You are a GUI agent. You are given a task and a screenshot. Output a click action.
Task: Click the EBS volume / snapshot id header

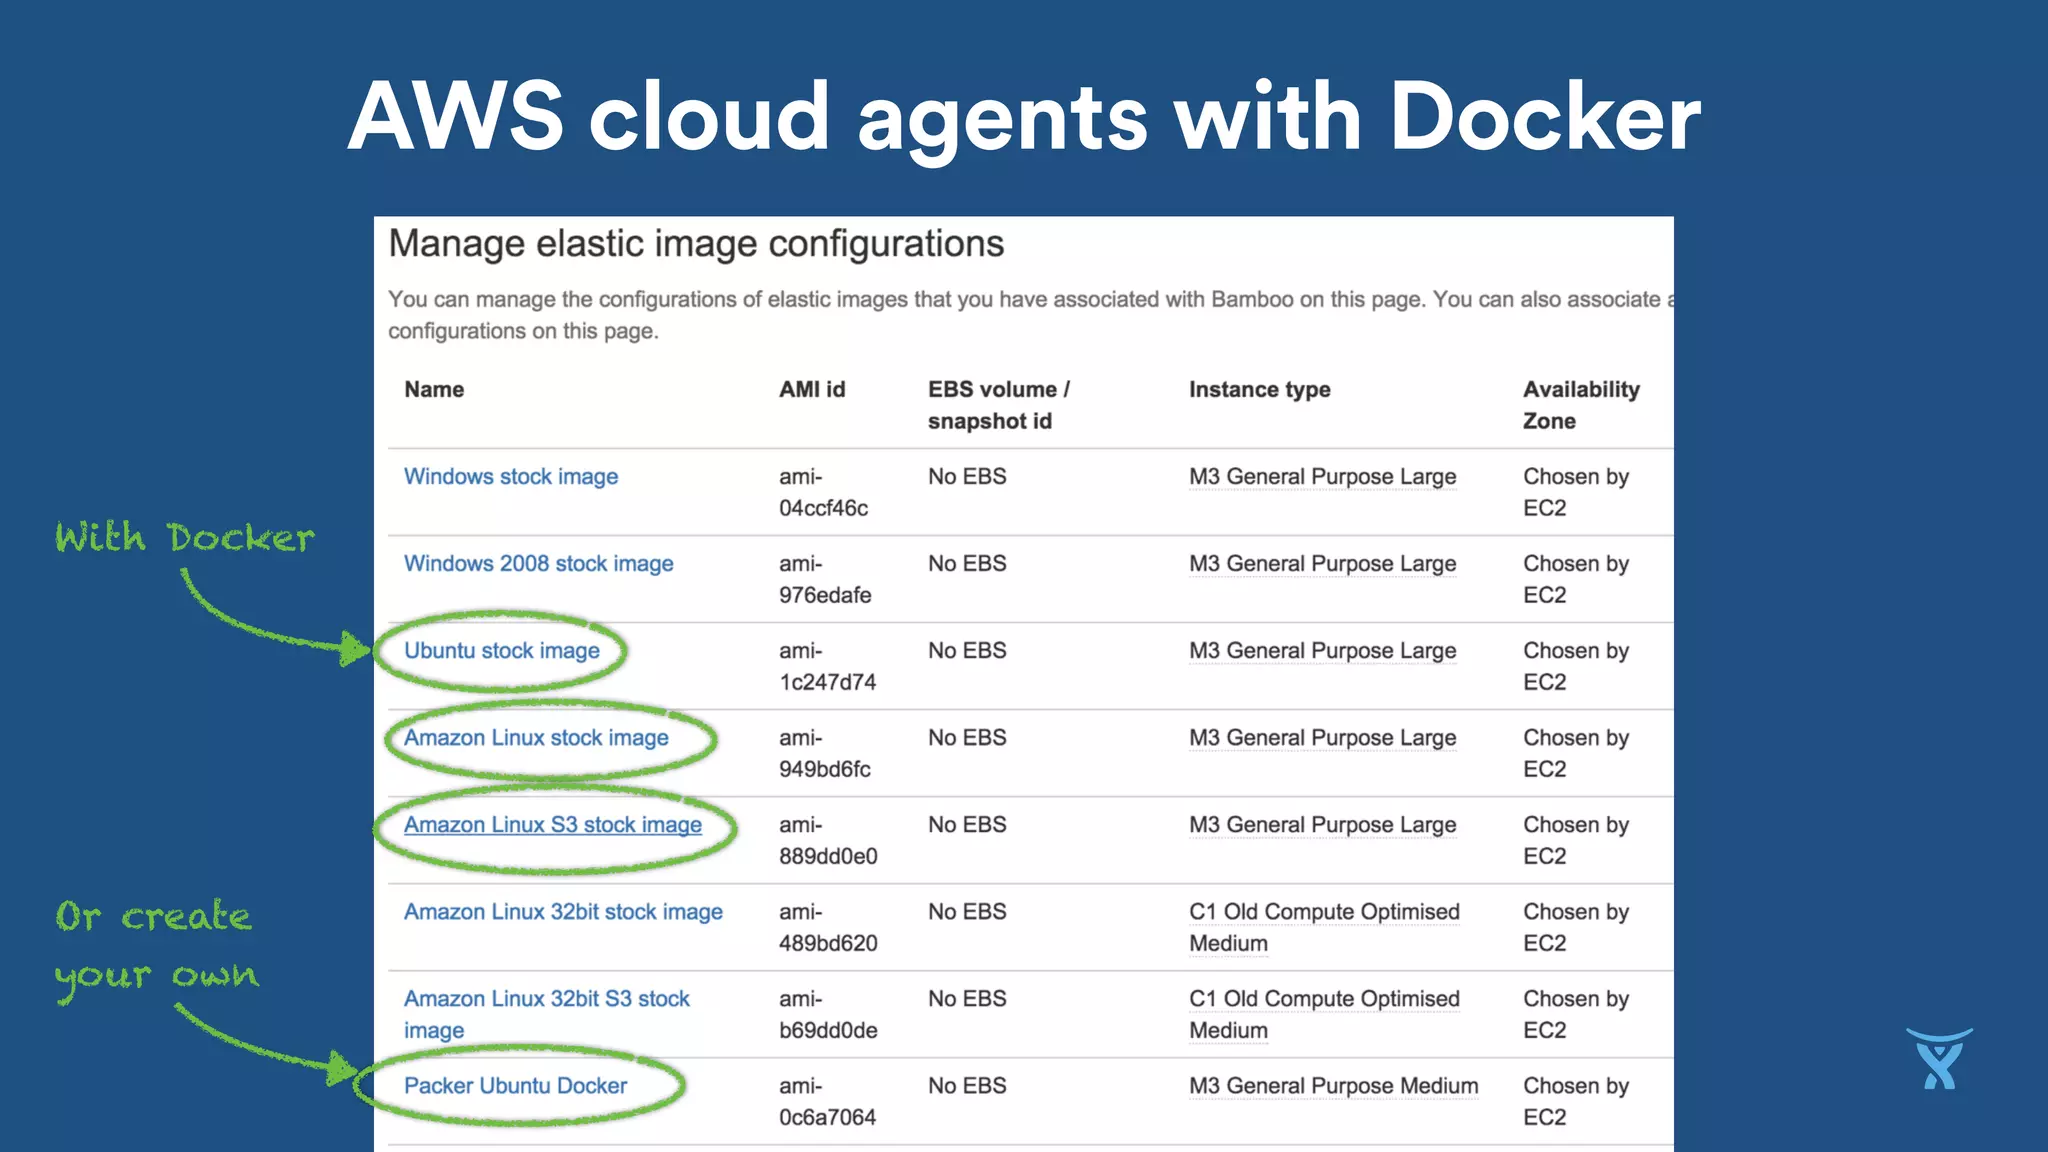[x=999, y=405]
